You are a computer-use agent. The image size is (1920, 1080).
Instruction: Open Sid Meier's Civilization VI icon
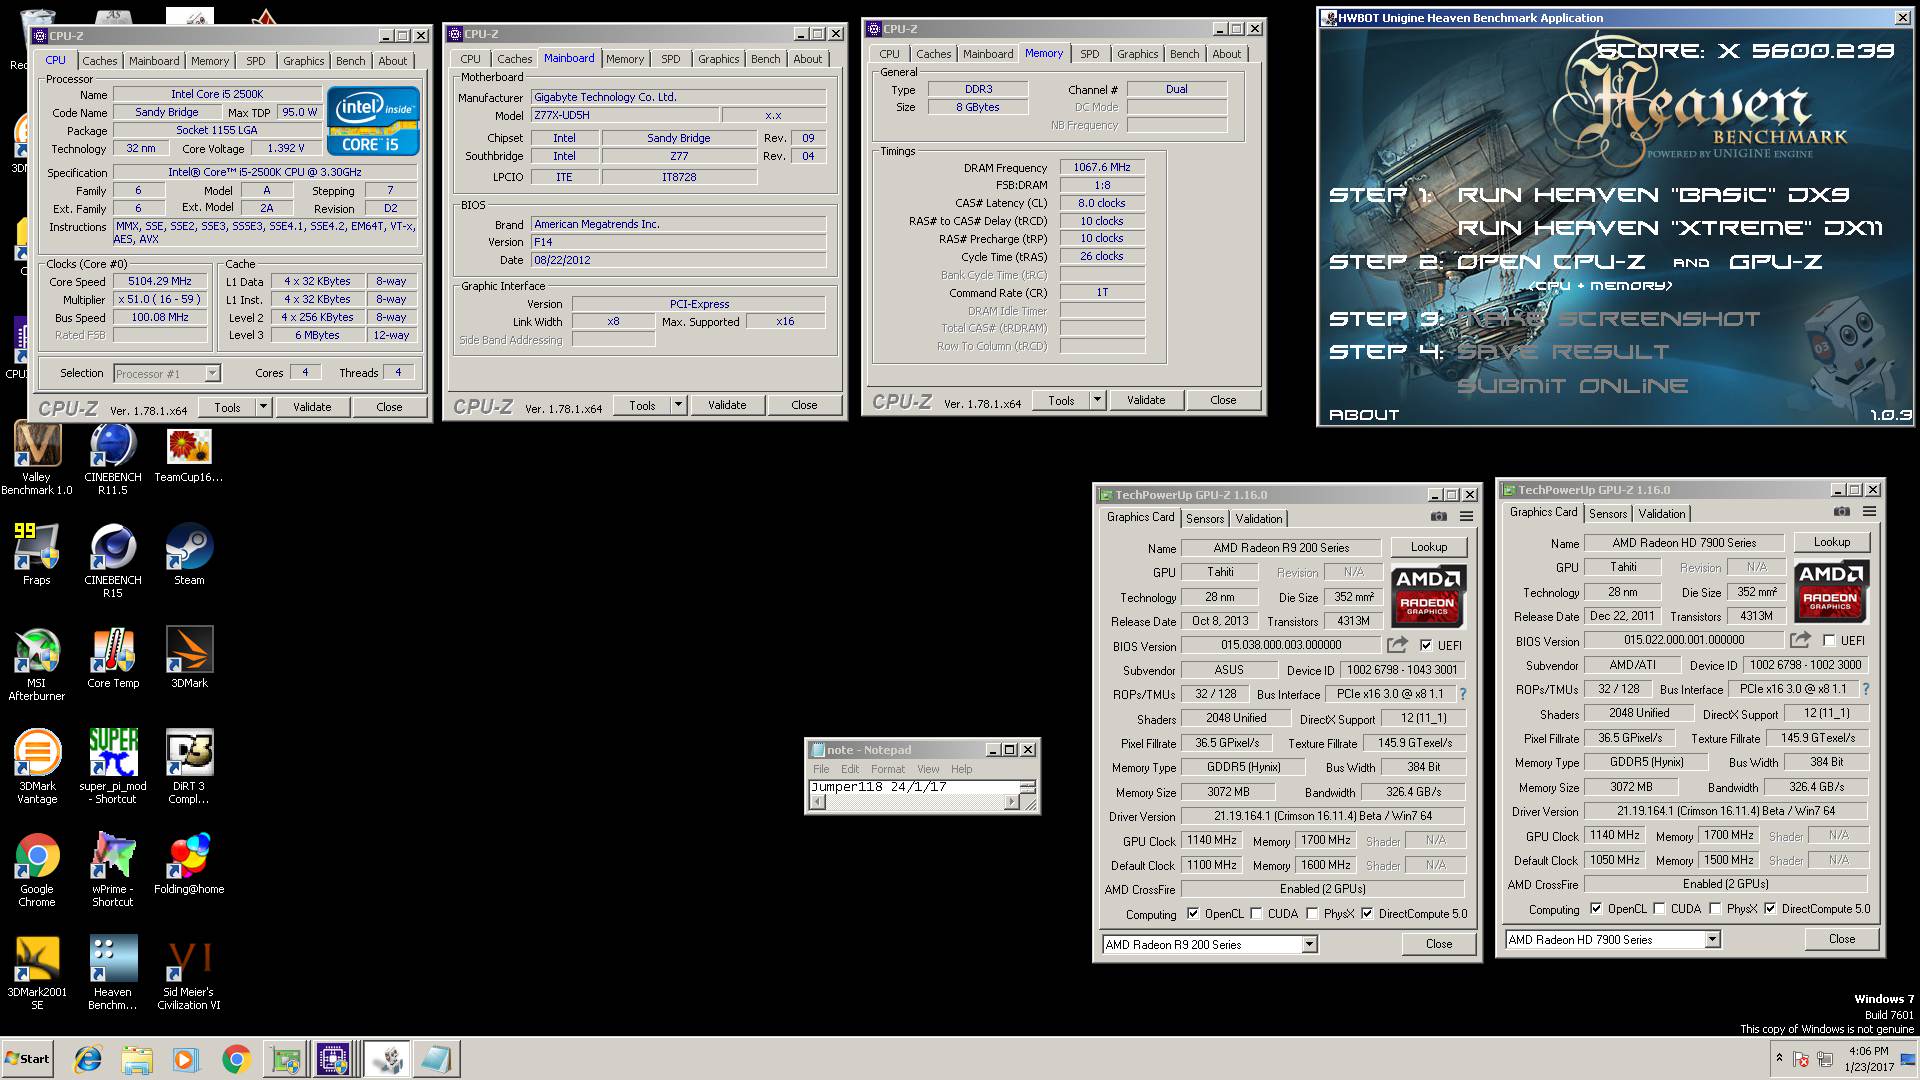coord(189,973)
